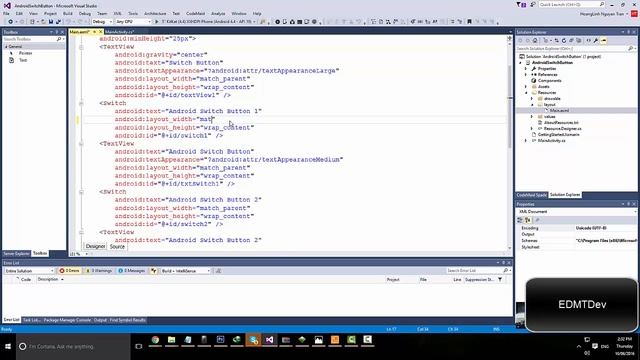Expand References node in Solution Explorer

tap(526, 75)
